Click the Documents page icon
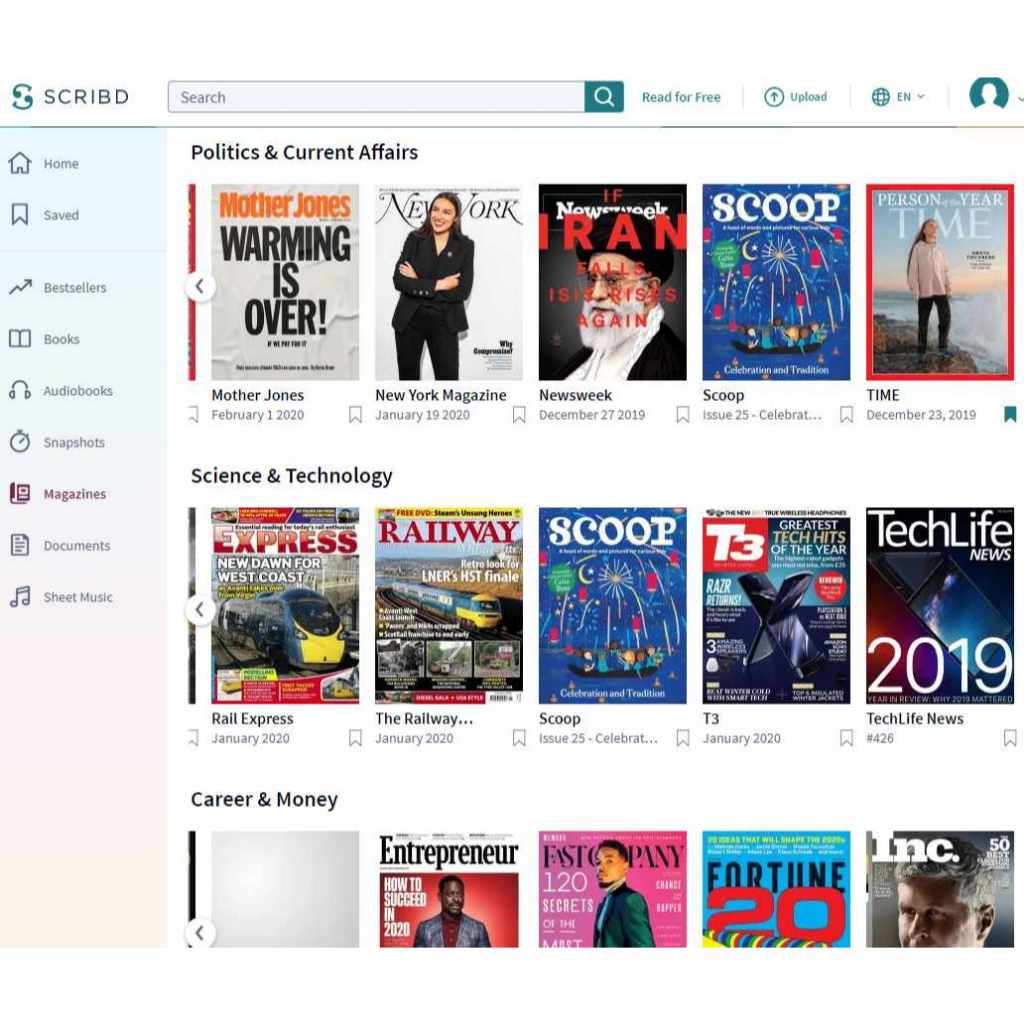The image size is (1024, 1024). point(20,546)
